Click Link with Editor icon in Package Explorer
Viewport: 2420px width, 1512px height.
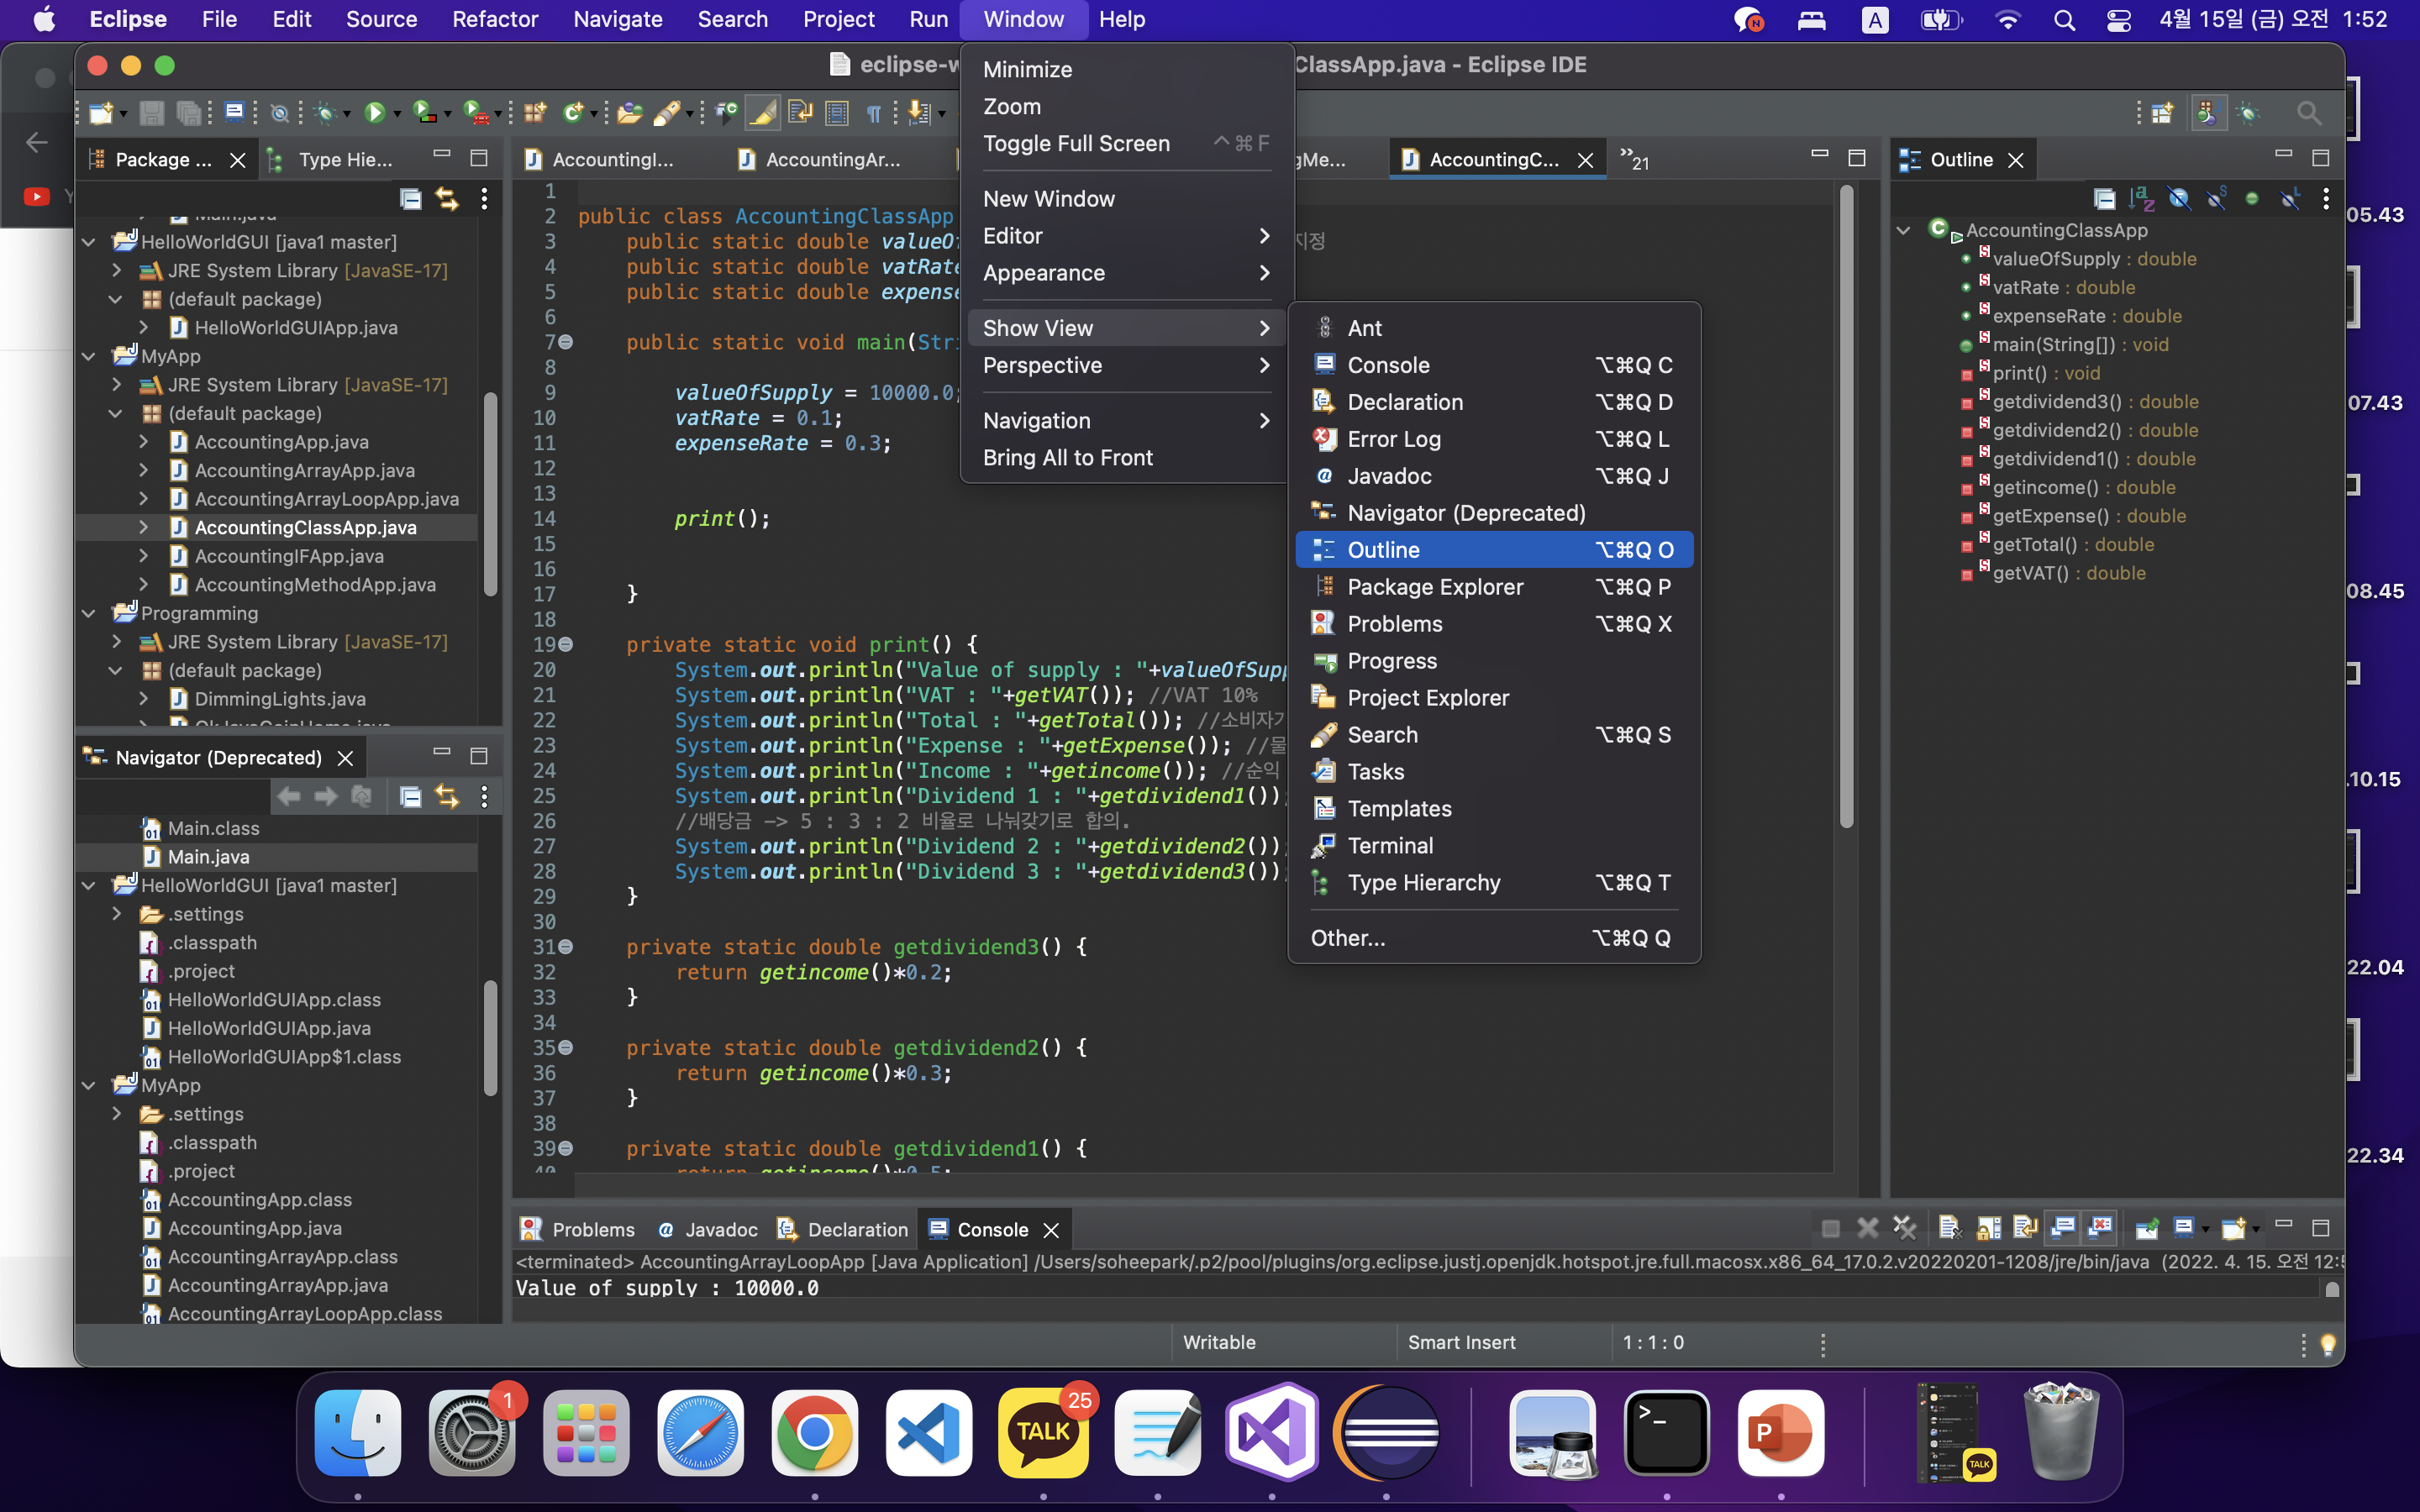(x=447, y=199)
